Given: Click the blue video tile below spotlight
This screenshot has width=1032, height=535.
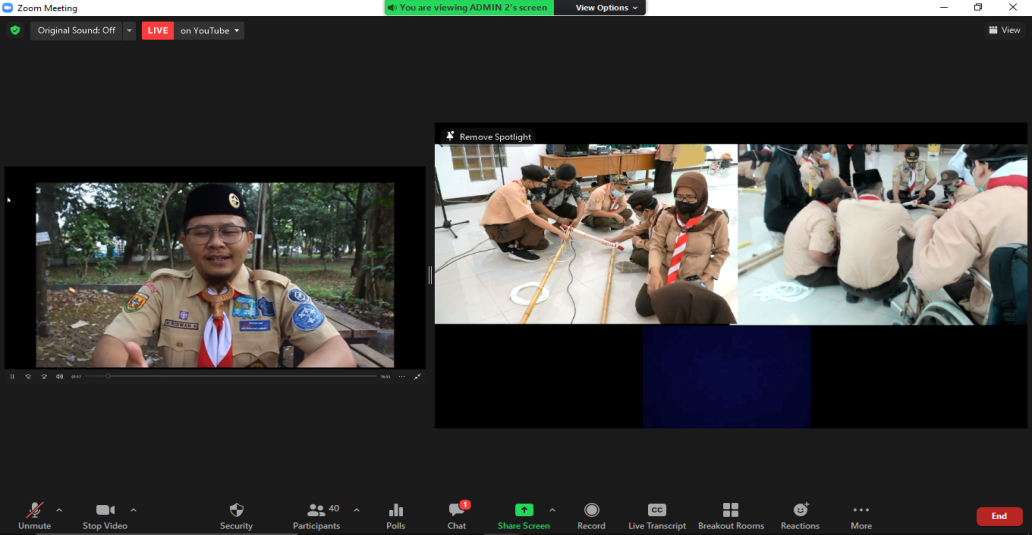Looking at the screenshot, I should (x=727, y=376).
